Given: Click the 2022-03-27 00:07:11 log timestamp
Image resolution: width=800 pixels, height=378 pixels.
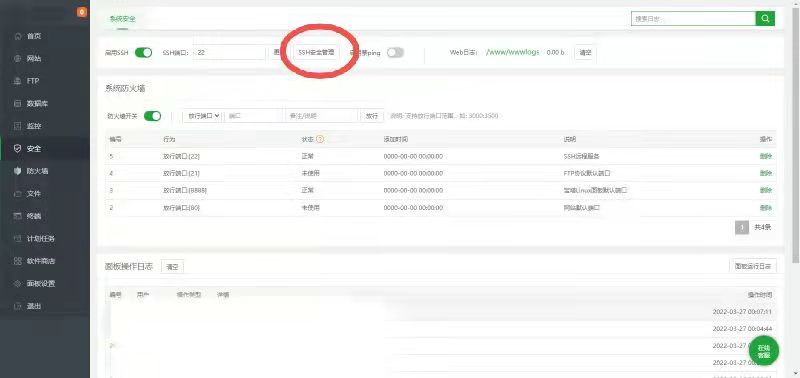Looking at the screenshot, I should [x=742, y=312].
